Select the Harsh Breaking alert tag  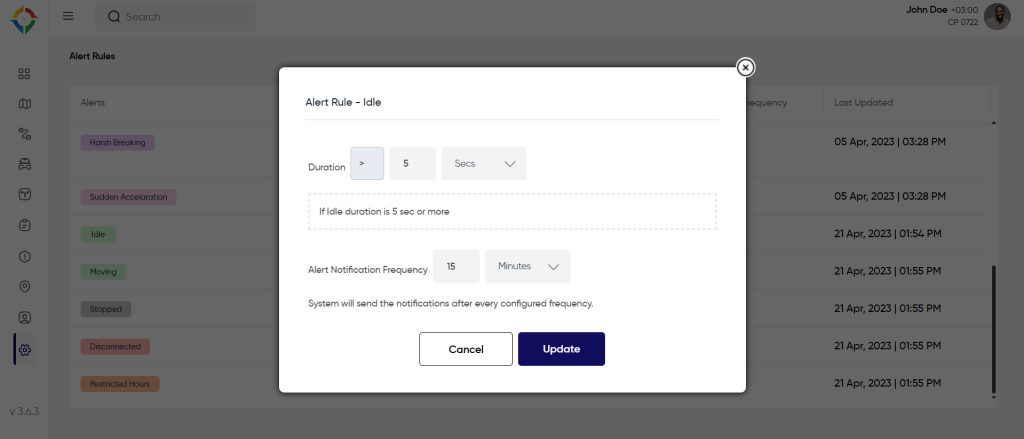(x=117, y=142)
